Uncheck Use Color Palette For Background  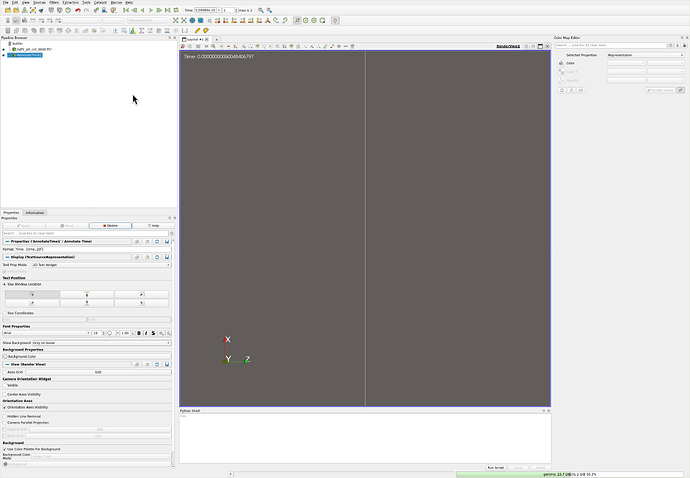pos(5,449)
